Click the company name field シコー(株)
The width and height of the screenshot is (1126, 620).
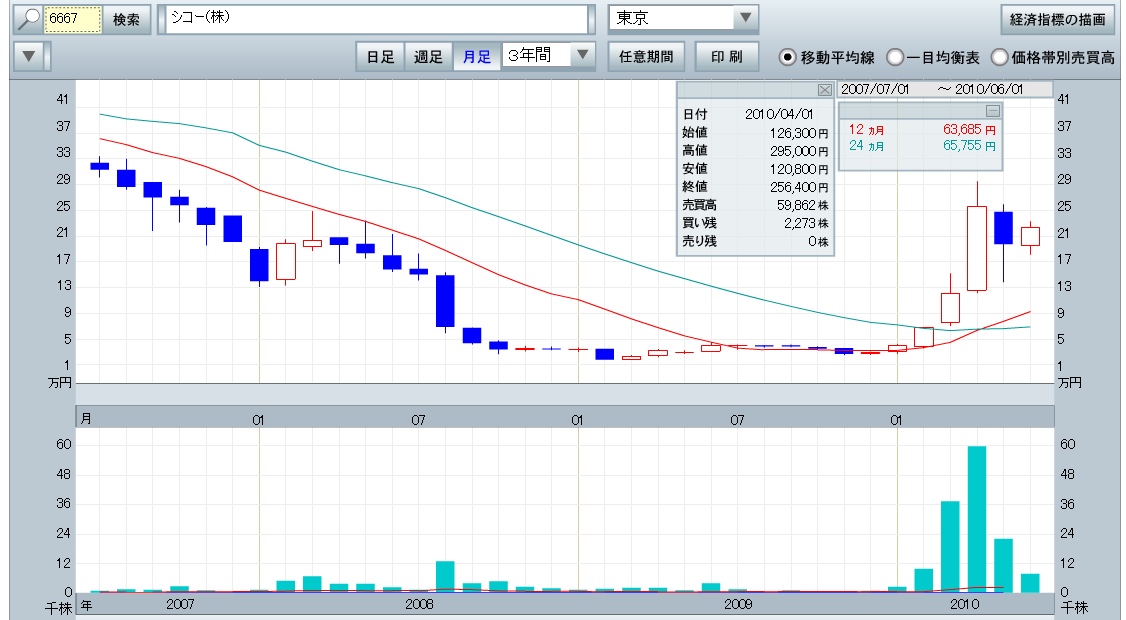pyautogui.click(x=377, y=20)
